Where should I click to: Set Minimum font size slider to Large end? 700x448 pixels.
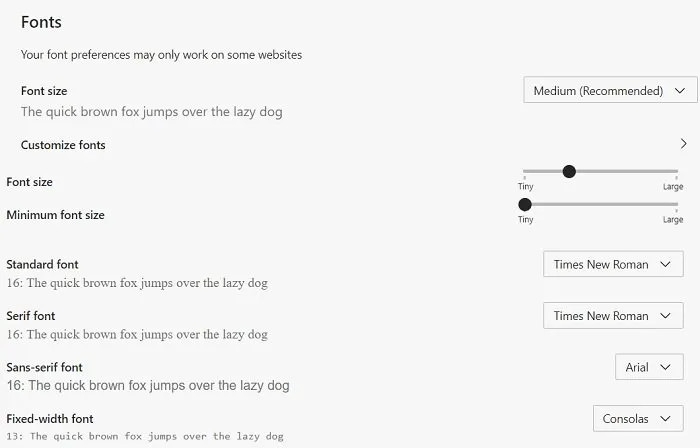click(677, 204)
